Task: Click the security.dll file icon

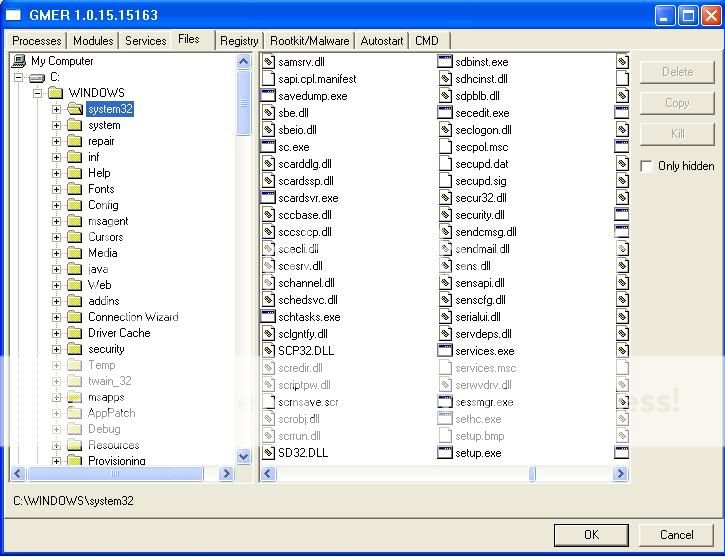Action: pos(445,215)
